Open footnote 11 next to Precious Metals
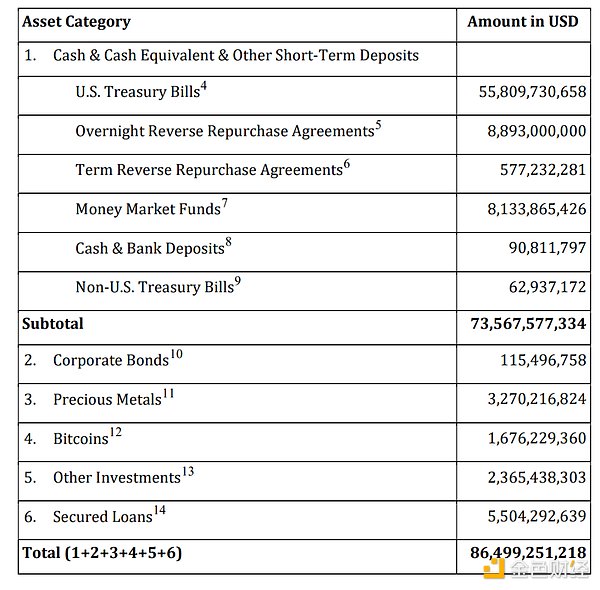The image size is (600, 590). 168,394
